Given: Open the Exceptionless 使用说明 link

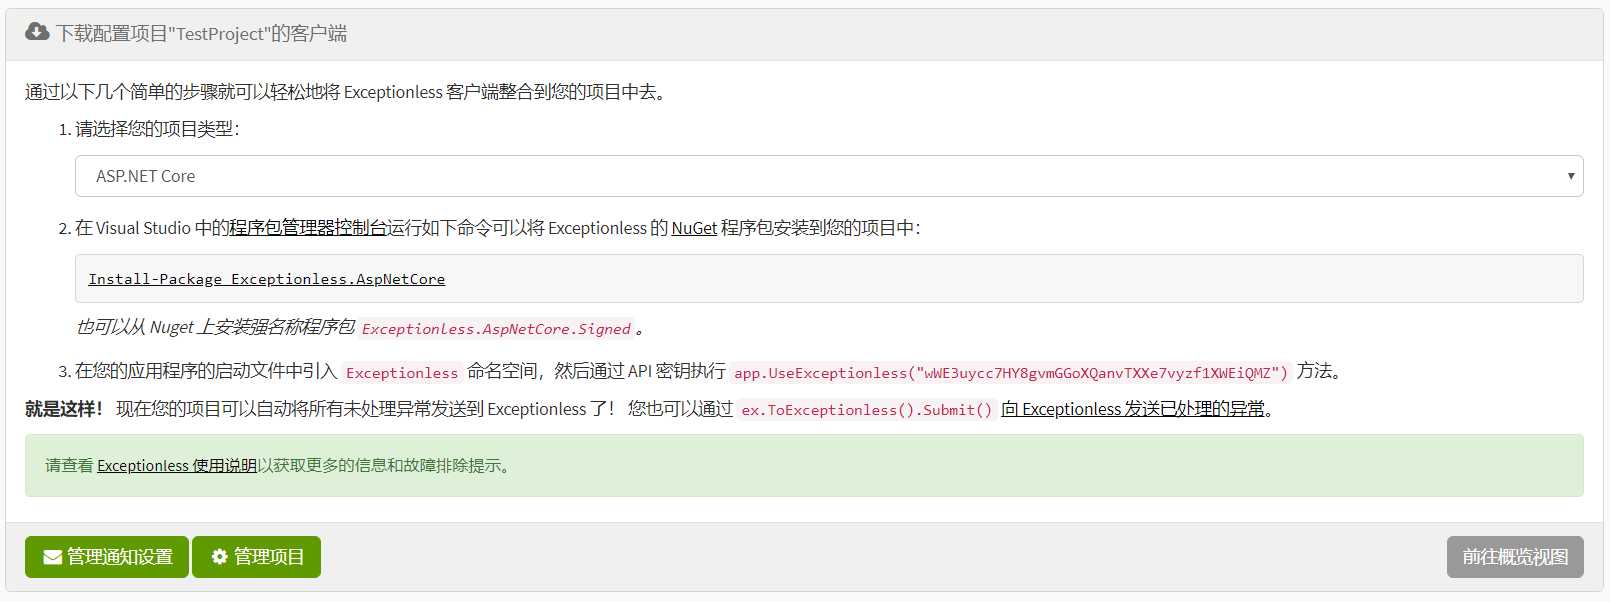Looking at the screenshot, I should tap(177, 466).
